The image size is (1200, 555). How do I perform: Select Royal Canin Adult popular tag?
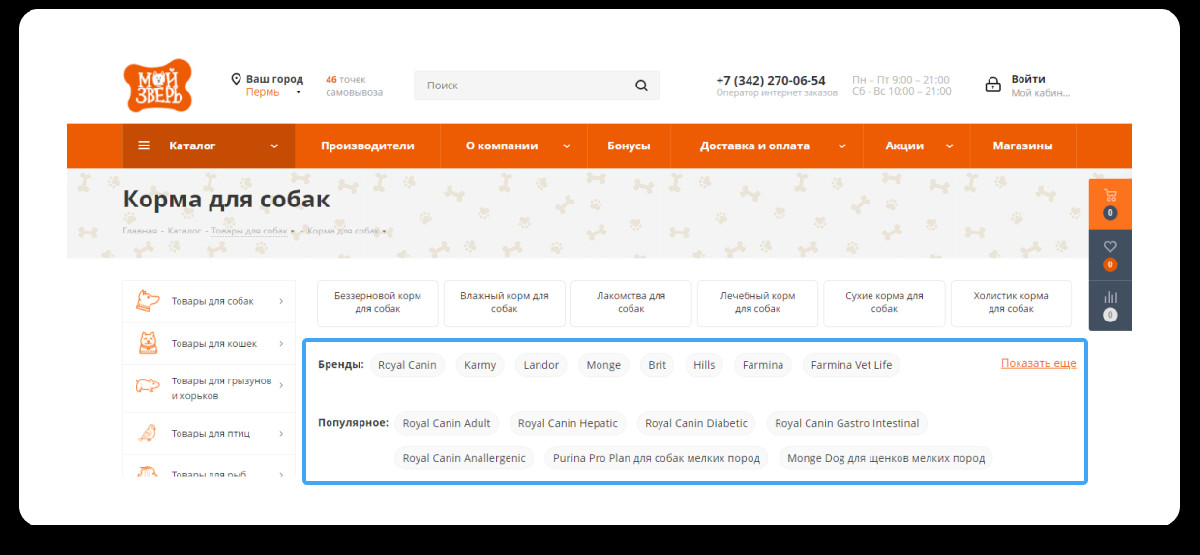tap(446, 423)
